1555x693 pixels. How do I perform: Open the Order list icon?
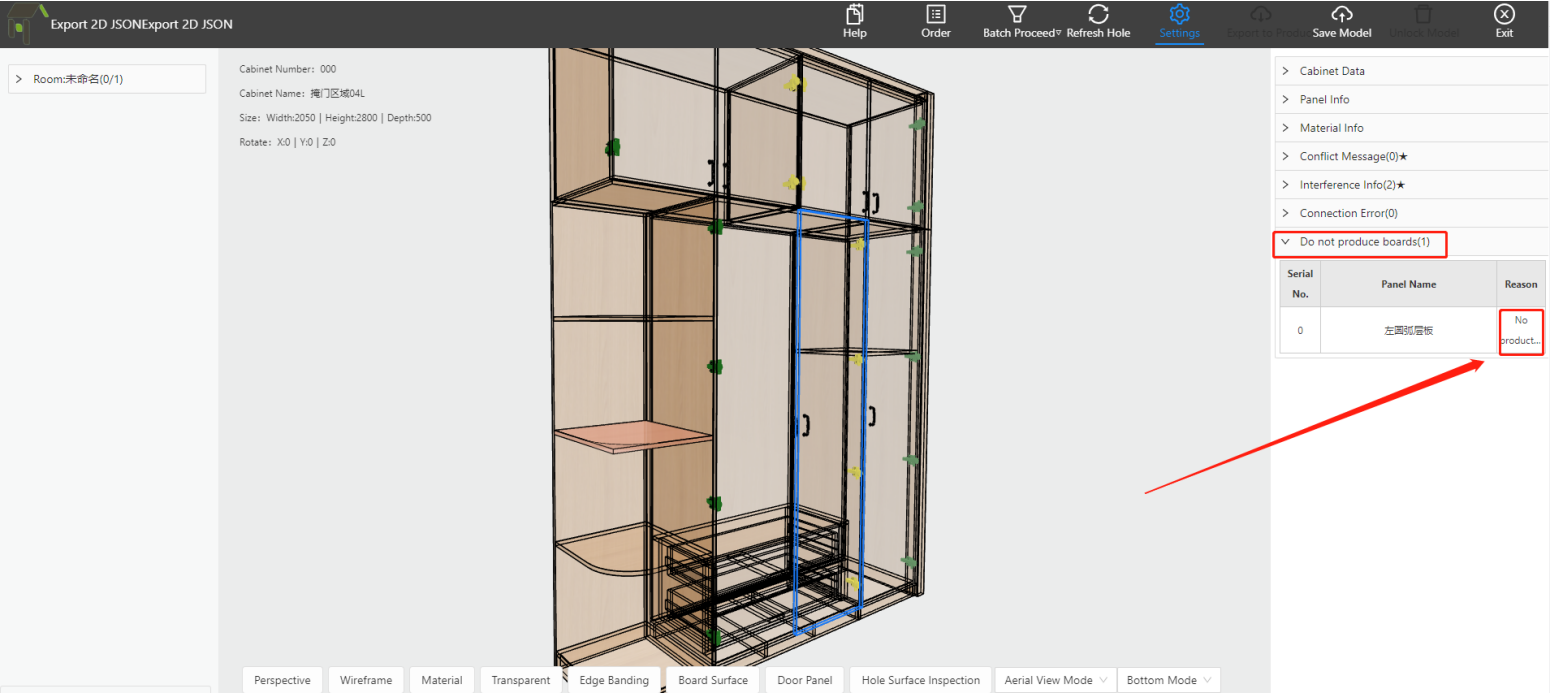coord(936,14)
